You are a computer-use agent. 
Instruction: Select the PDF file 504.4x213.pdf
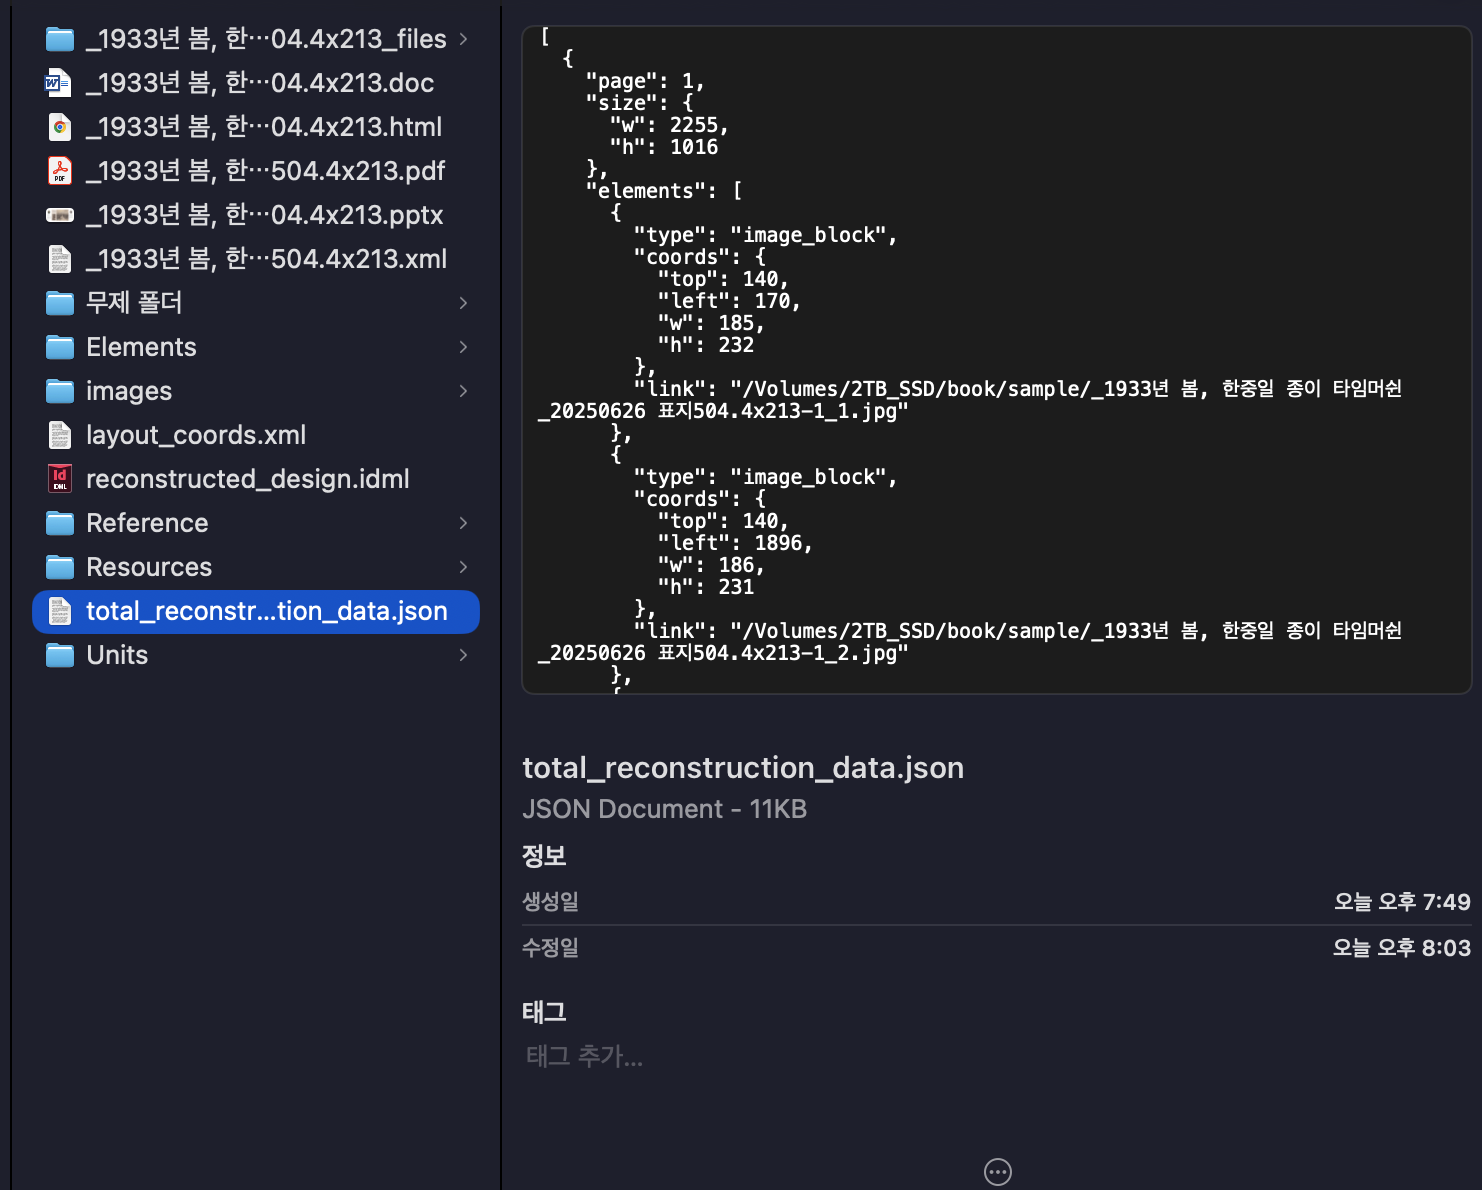click(x=265, y=171)
